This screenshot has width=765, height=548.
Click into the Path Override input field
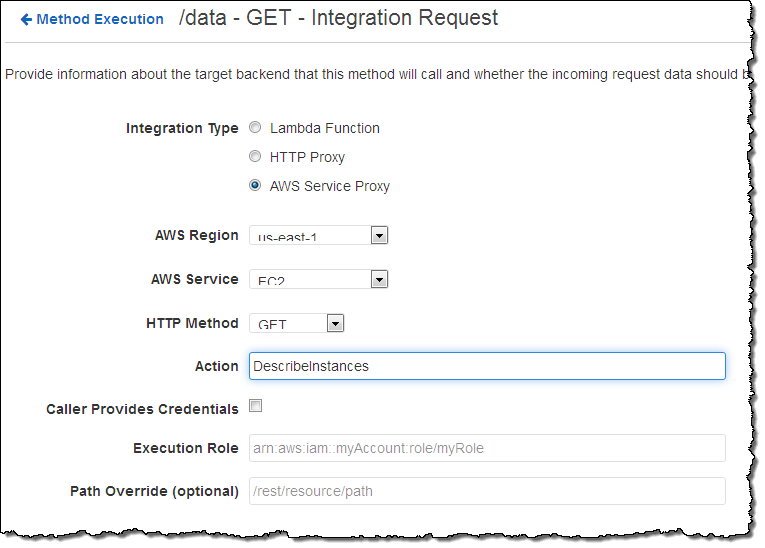(x=487, y=491)
